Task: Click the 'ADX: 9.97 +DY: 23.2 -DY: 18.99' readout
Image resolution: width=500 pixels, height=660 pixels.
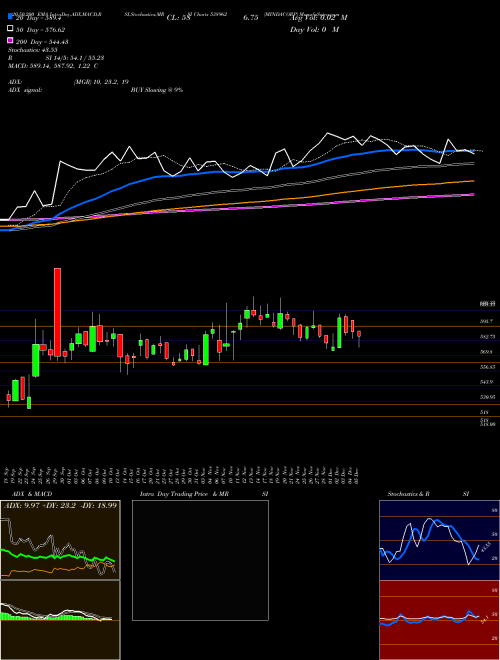Action: pos(61,505)
